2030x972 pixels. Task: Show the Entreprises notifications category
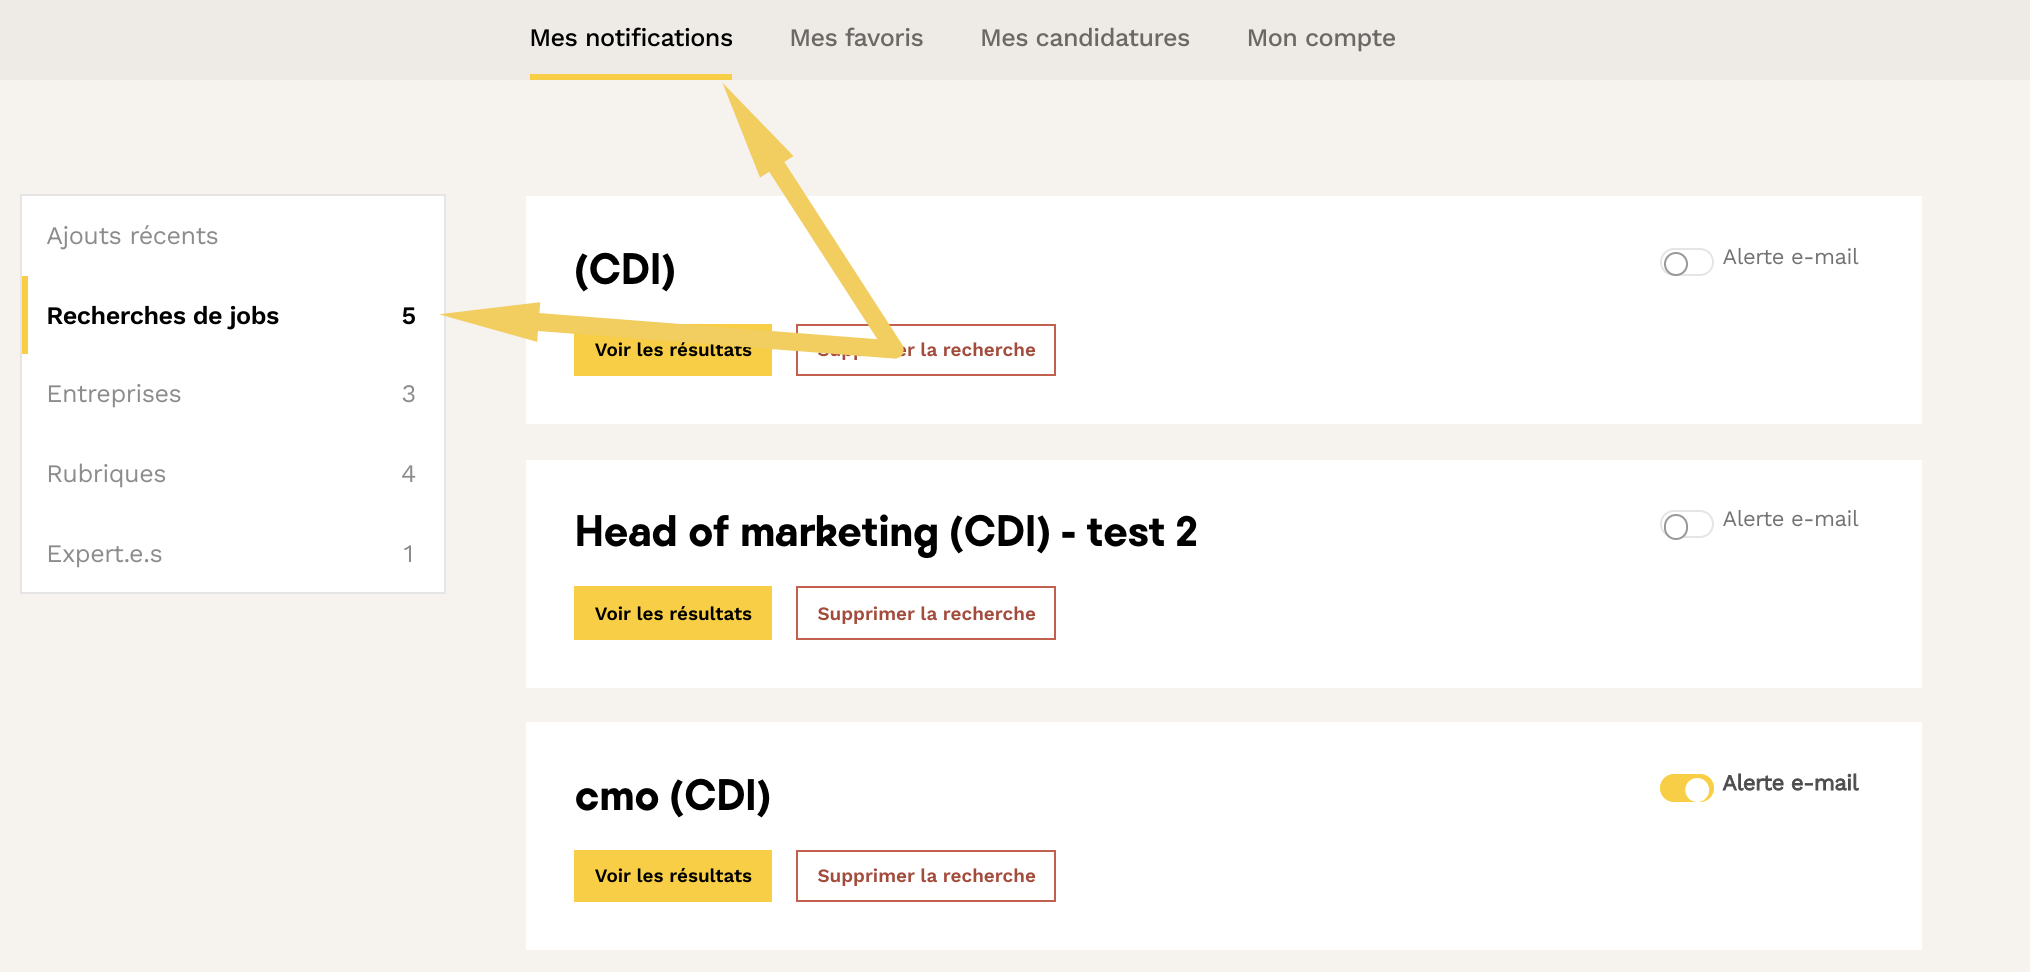[114, 394]
